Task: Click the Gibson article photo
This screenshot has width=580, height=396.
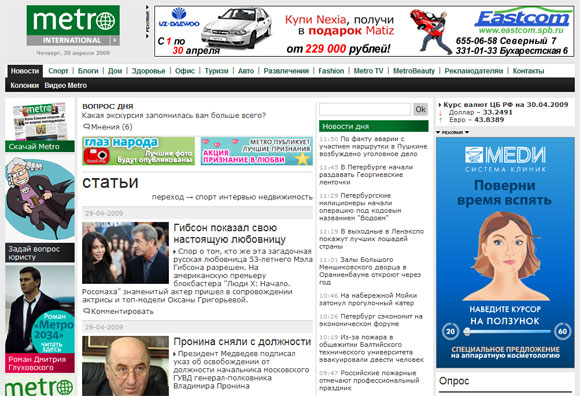Action: 125,253
